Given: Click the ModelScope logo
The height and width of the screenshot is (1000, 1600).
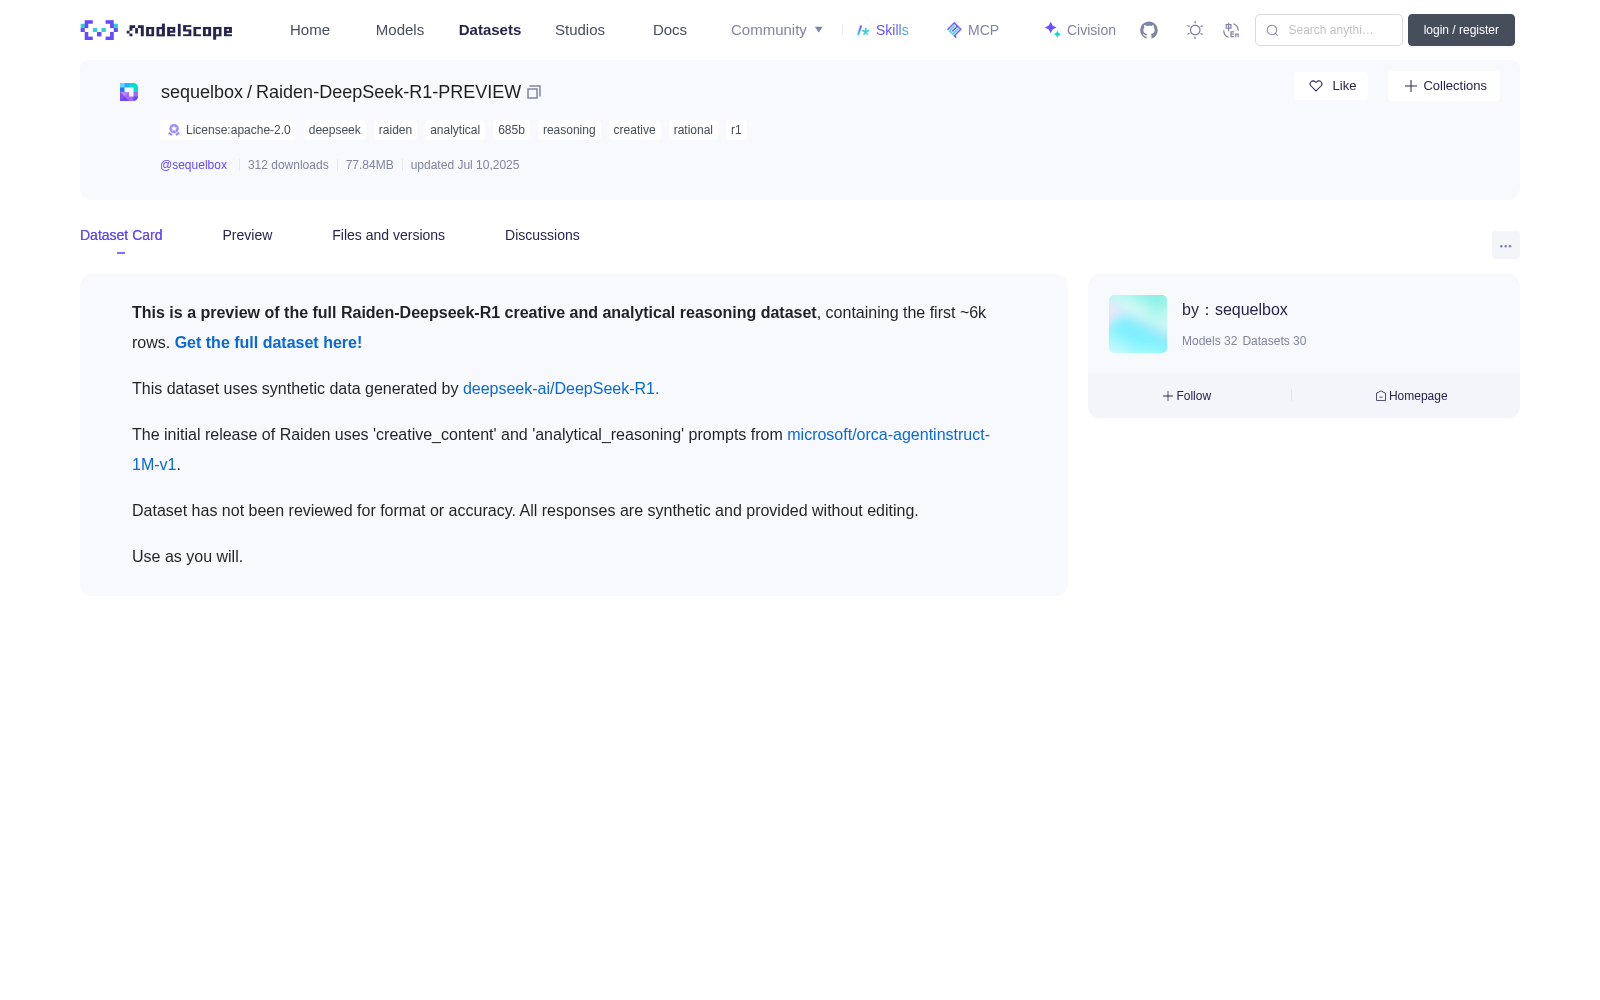Looking at the screenshot, I should [x=156, y=30].
